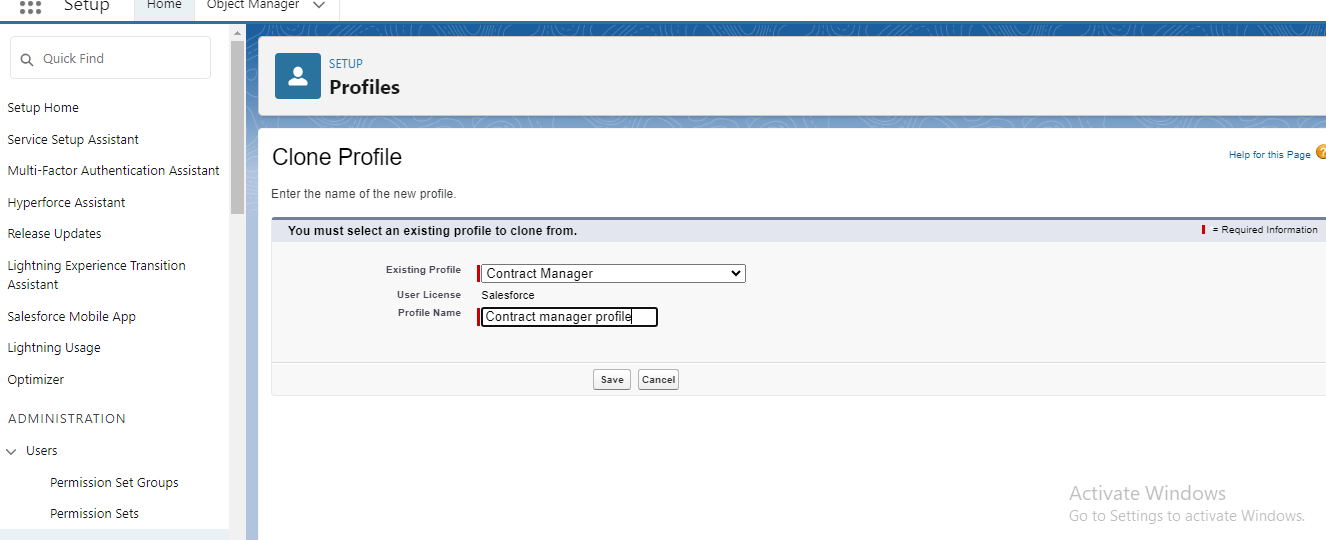Collapse the Users section chevron
This screenshot has height=540, width=1326.
(12, 451)
